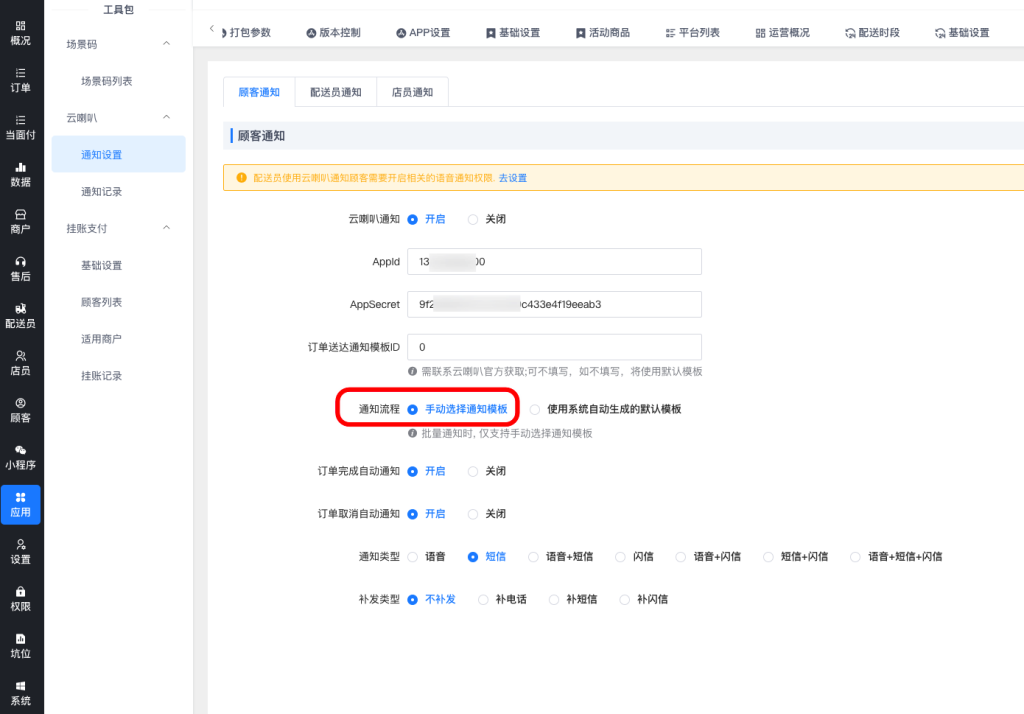Image resolution: width=1024 pixels, height=714 pixels.
Task: Click the 配送员 courier sidebar icon
Action: [x=20, y=315]
